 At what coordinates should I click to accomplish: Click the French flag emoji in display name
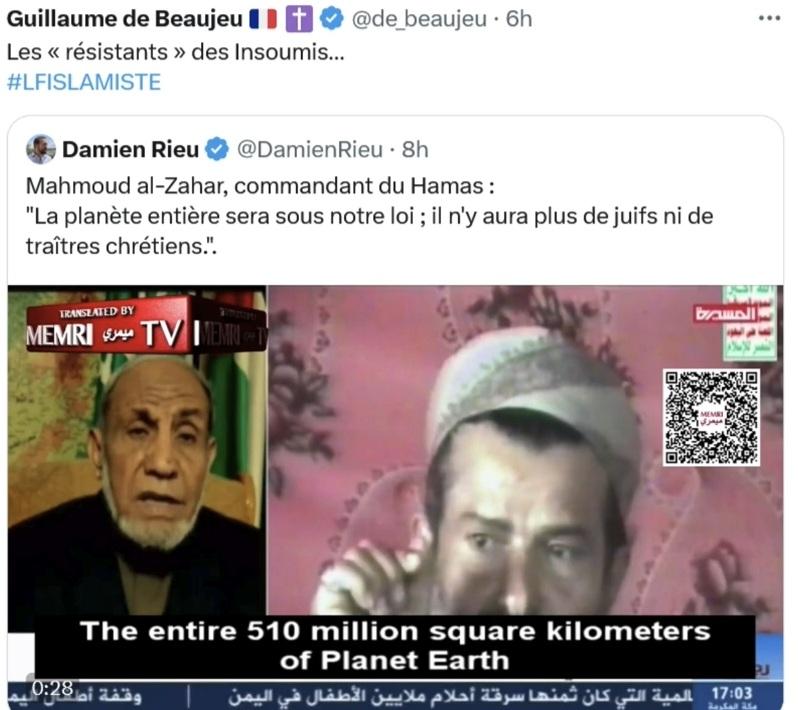[263, 19]
